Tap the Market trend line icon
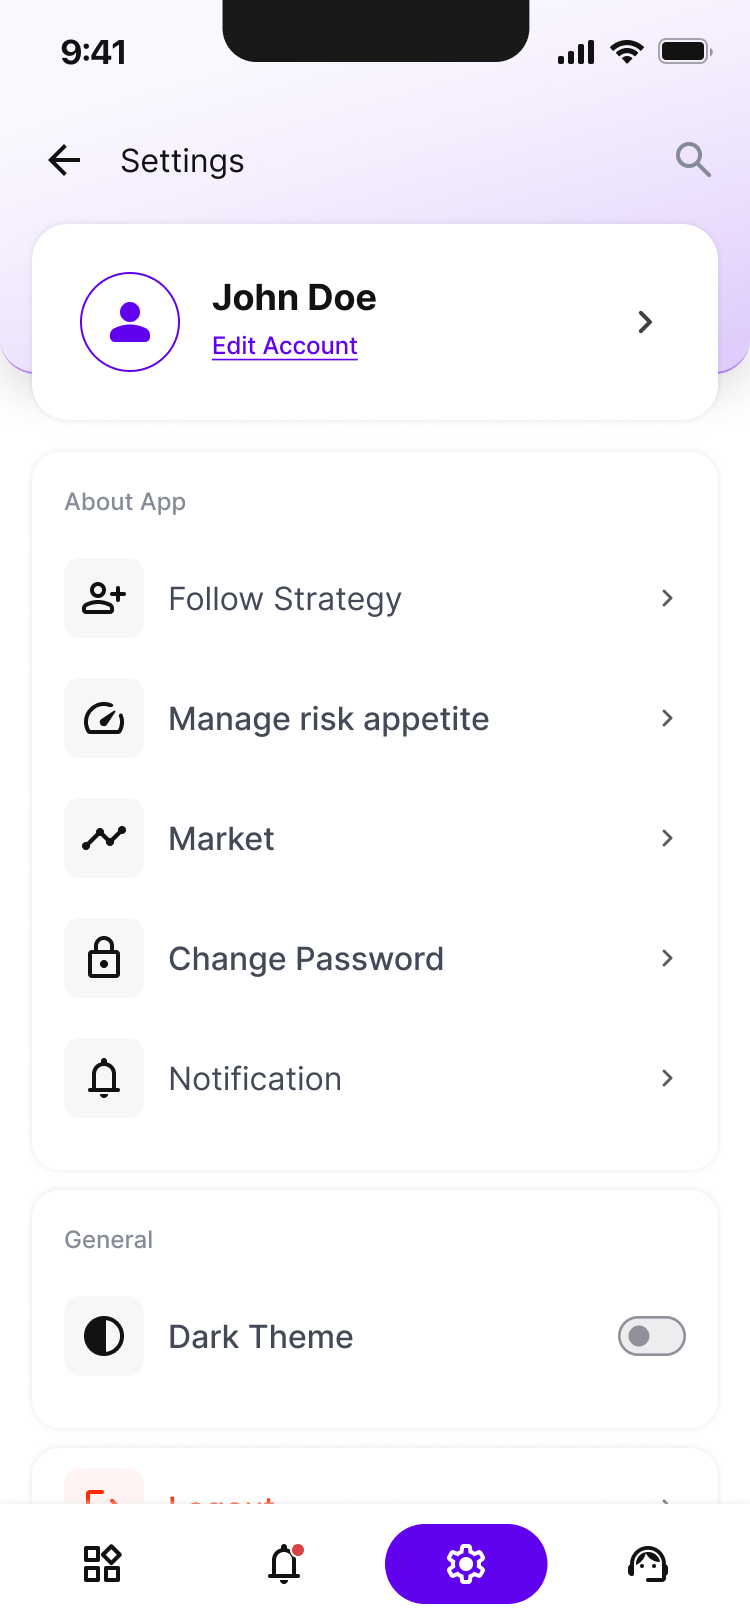Screen dimensions: 750x1624 tap(104, 838)
